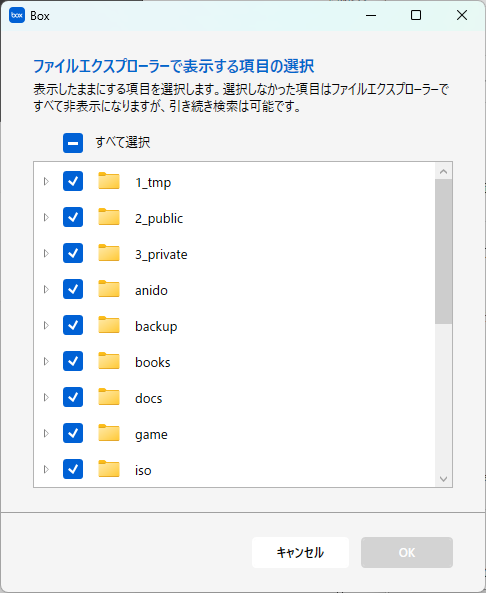Select the anido folder name

pos(151,290)
